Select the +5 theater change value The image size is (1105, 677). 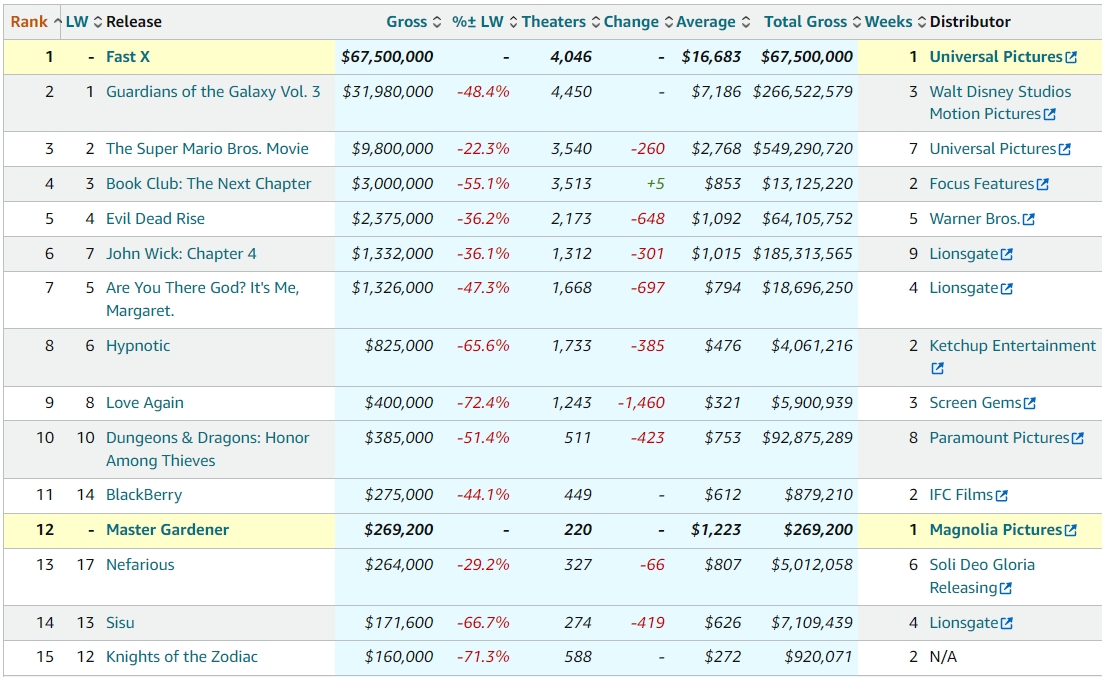pyautogui.click(x=655, y=184)
